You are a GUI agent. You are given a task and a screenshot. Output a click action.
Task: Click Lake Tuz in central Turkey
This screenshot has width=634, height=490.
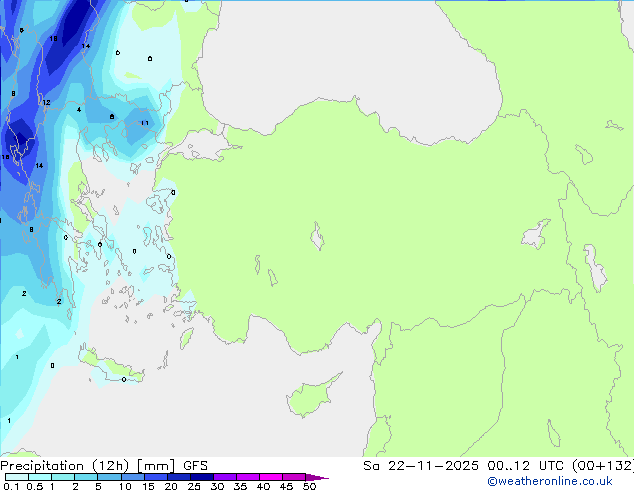pos(317,236)
